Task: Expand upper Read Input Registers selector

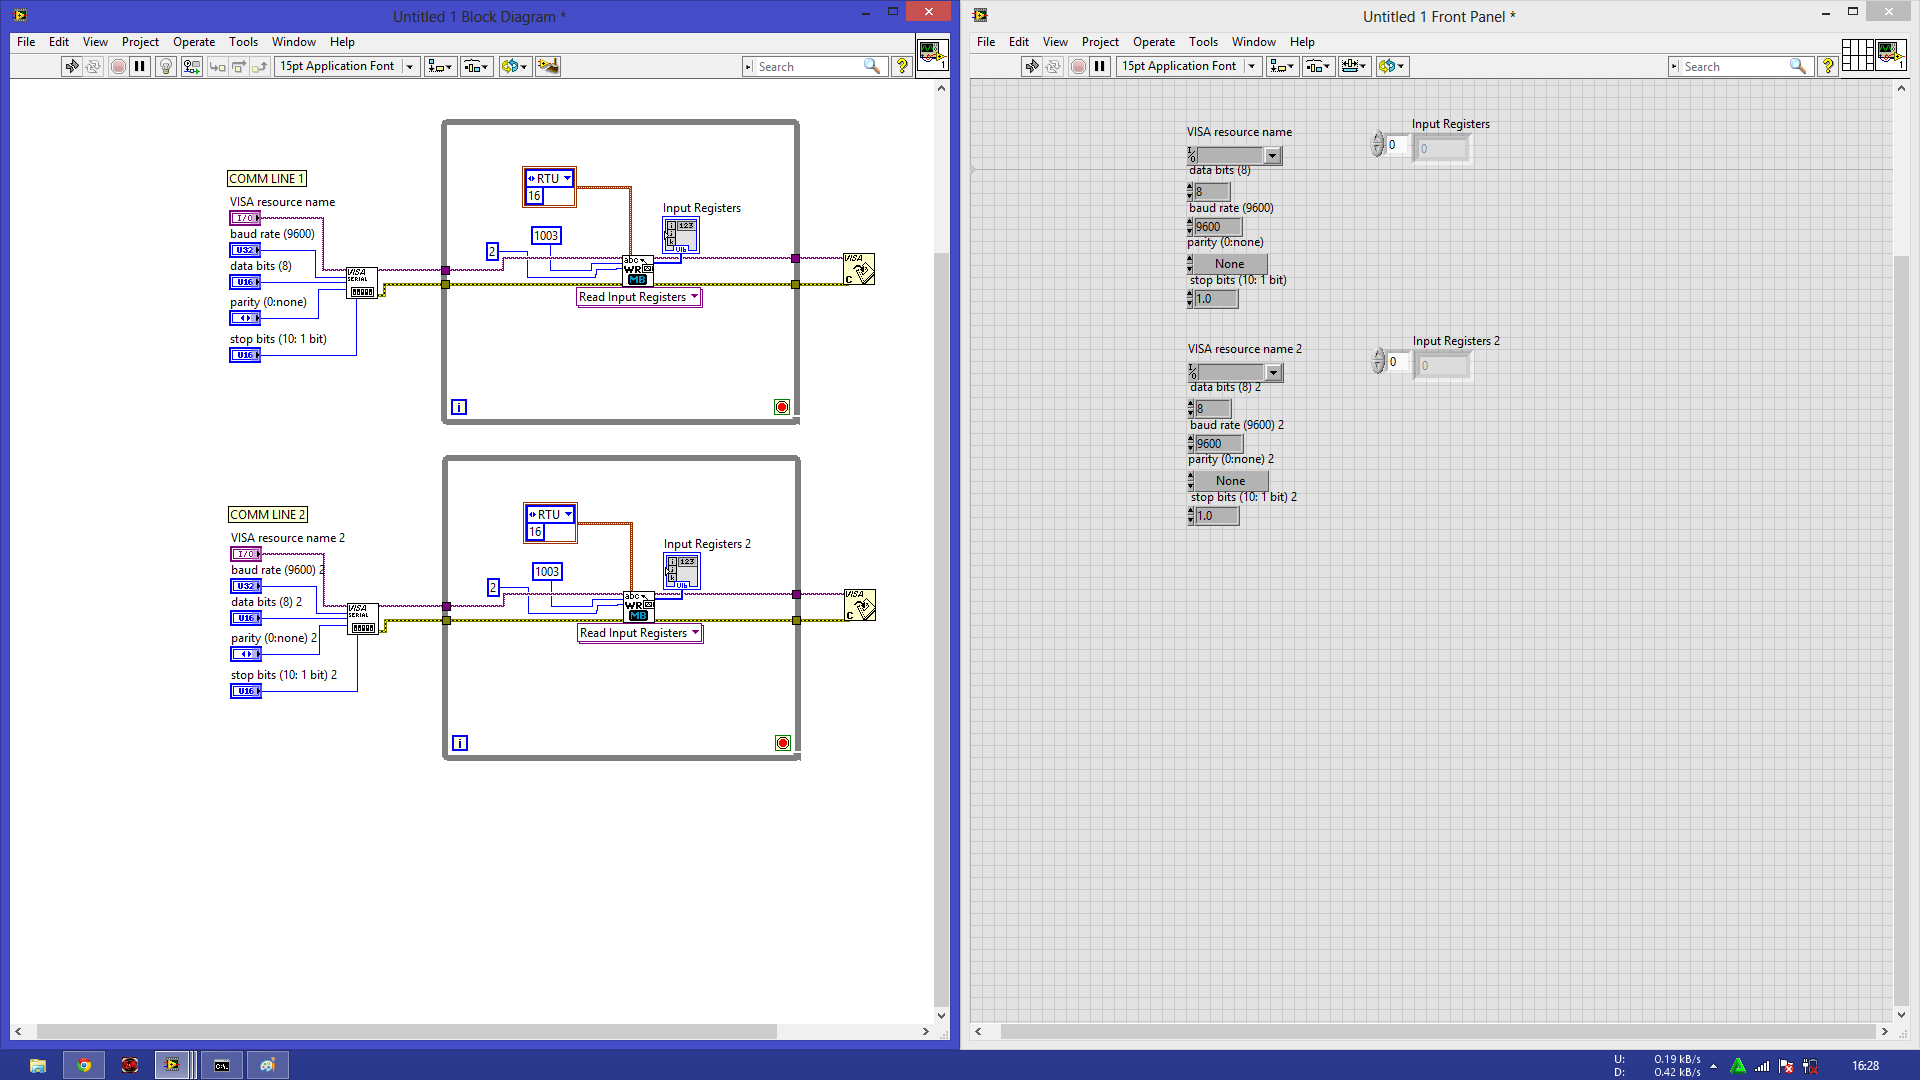Action: click(x=694, y=297)
